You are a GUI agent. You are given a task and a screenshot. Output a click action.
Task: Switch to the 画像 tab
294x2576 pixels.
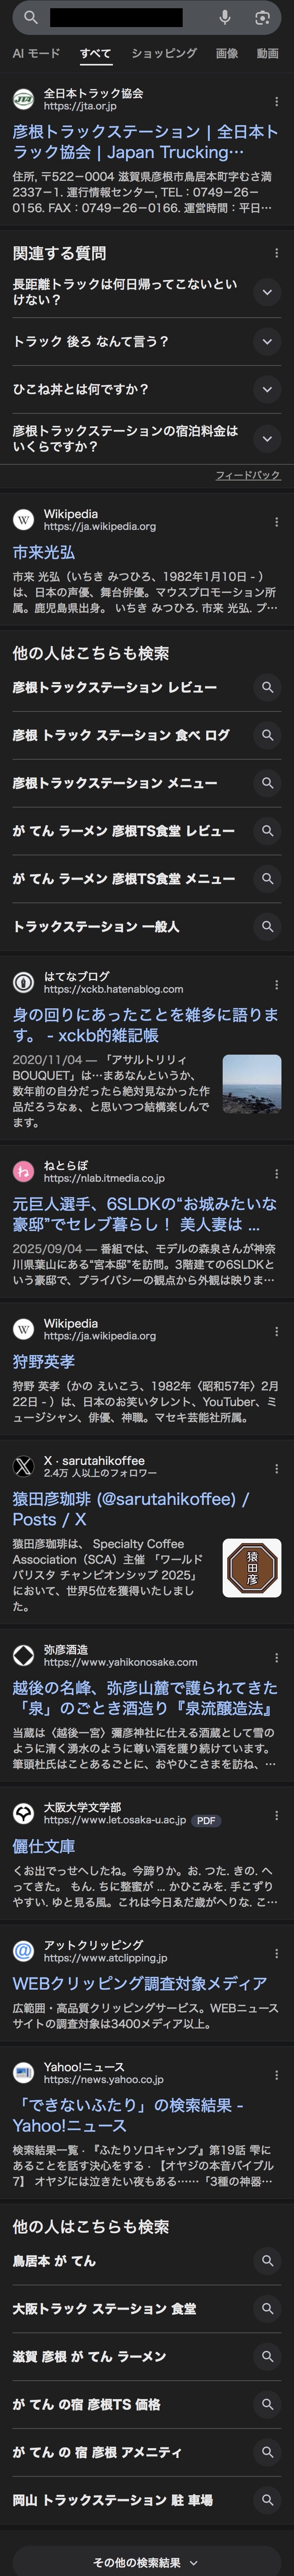(227, 53)
